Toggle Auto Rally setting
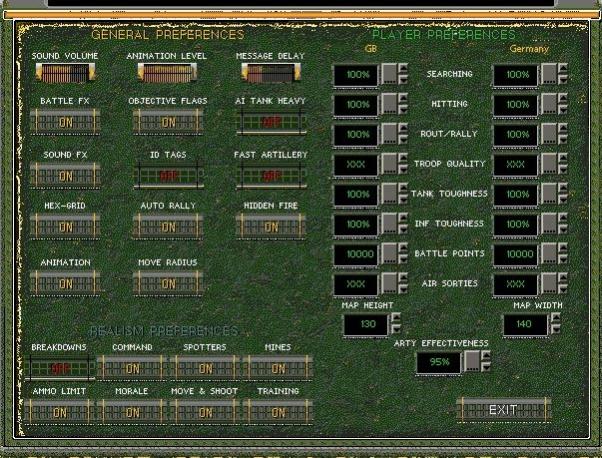The width and height of the screenshot is (602, 458). click(167, 227)
